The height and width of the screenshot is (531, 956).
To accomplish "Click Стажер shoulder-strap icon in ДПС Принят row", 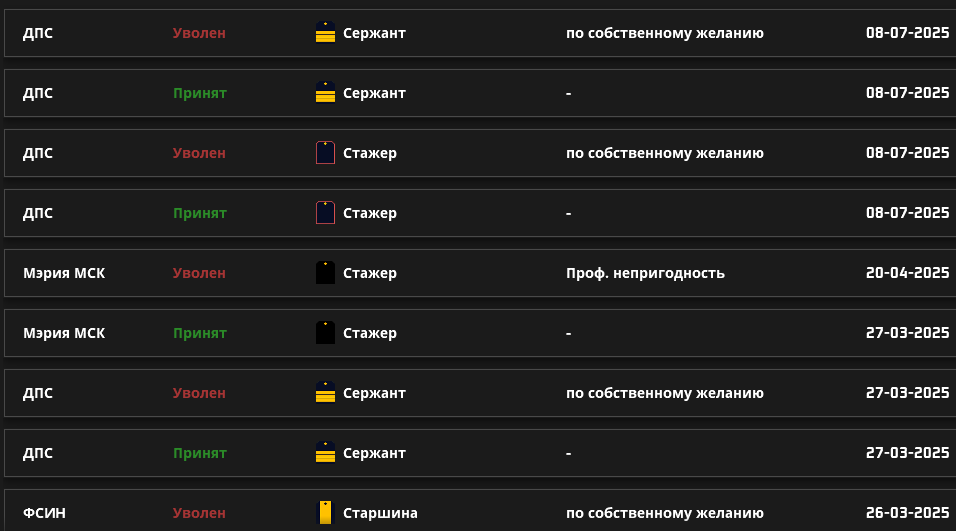I will click(326, 213).
